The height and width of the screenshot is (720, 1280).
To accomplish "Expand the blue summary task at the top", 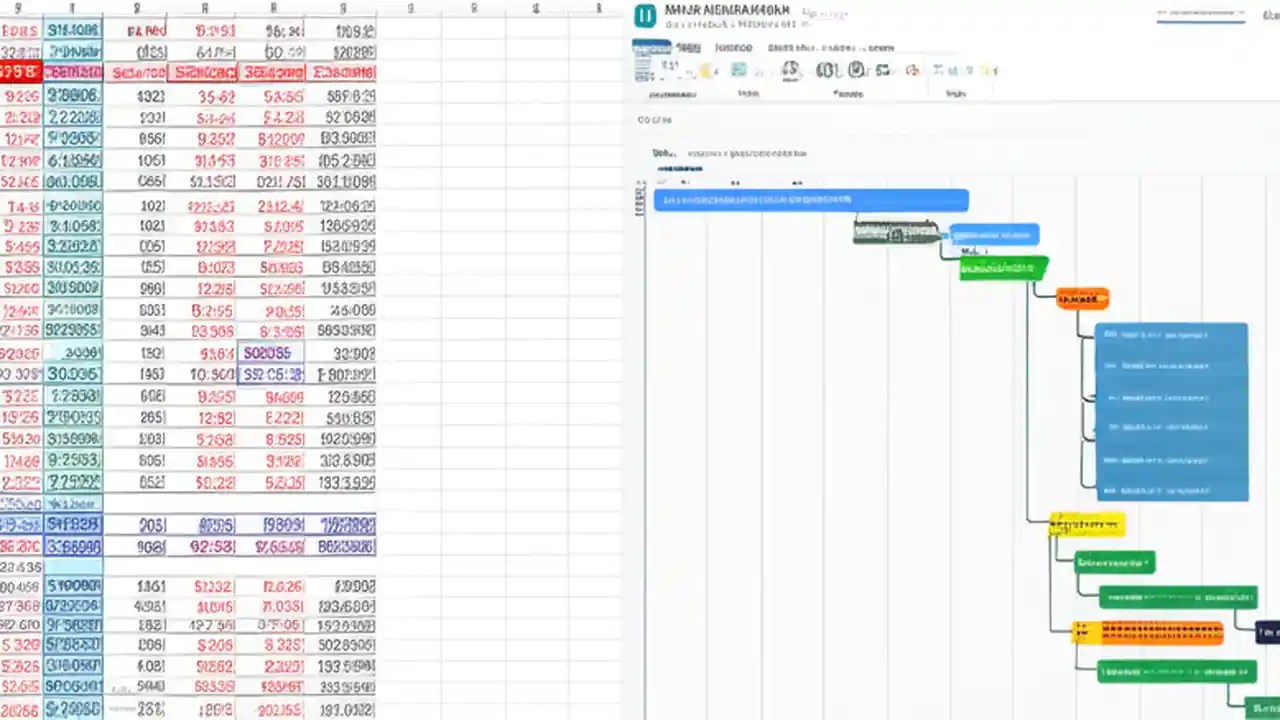I will (811, 199).
